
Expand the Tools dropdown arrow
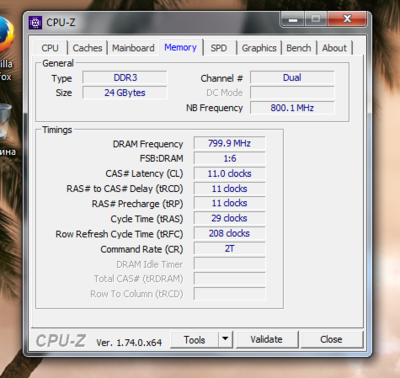tap(225, 339)
